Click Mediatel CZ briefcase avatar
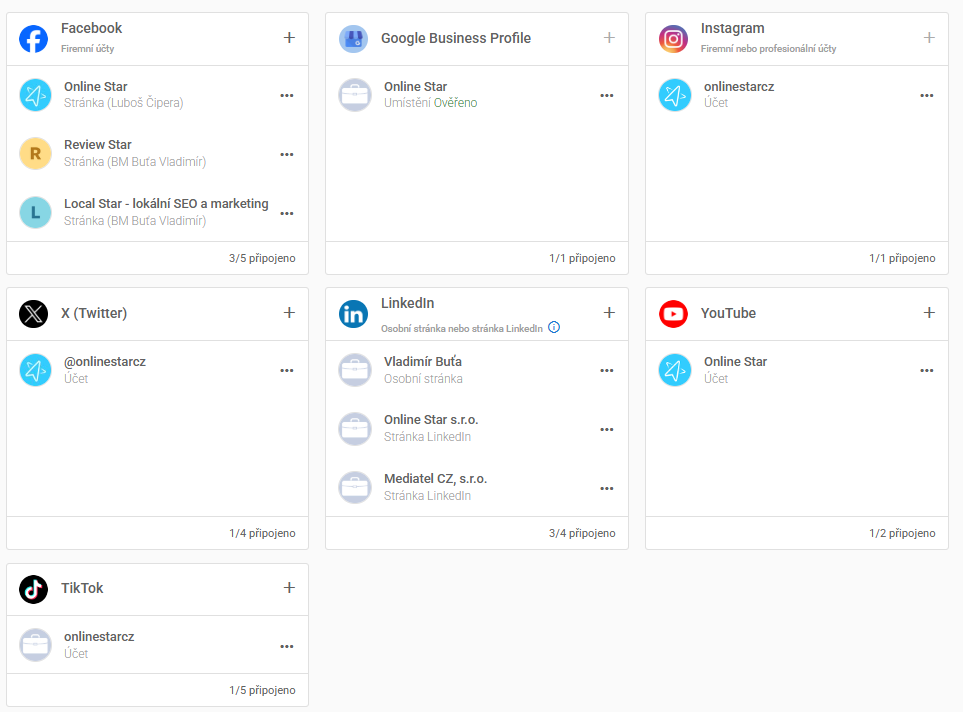Viewport: 963px width, 712px height. (x=355, y=488)
